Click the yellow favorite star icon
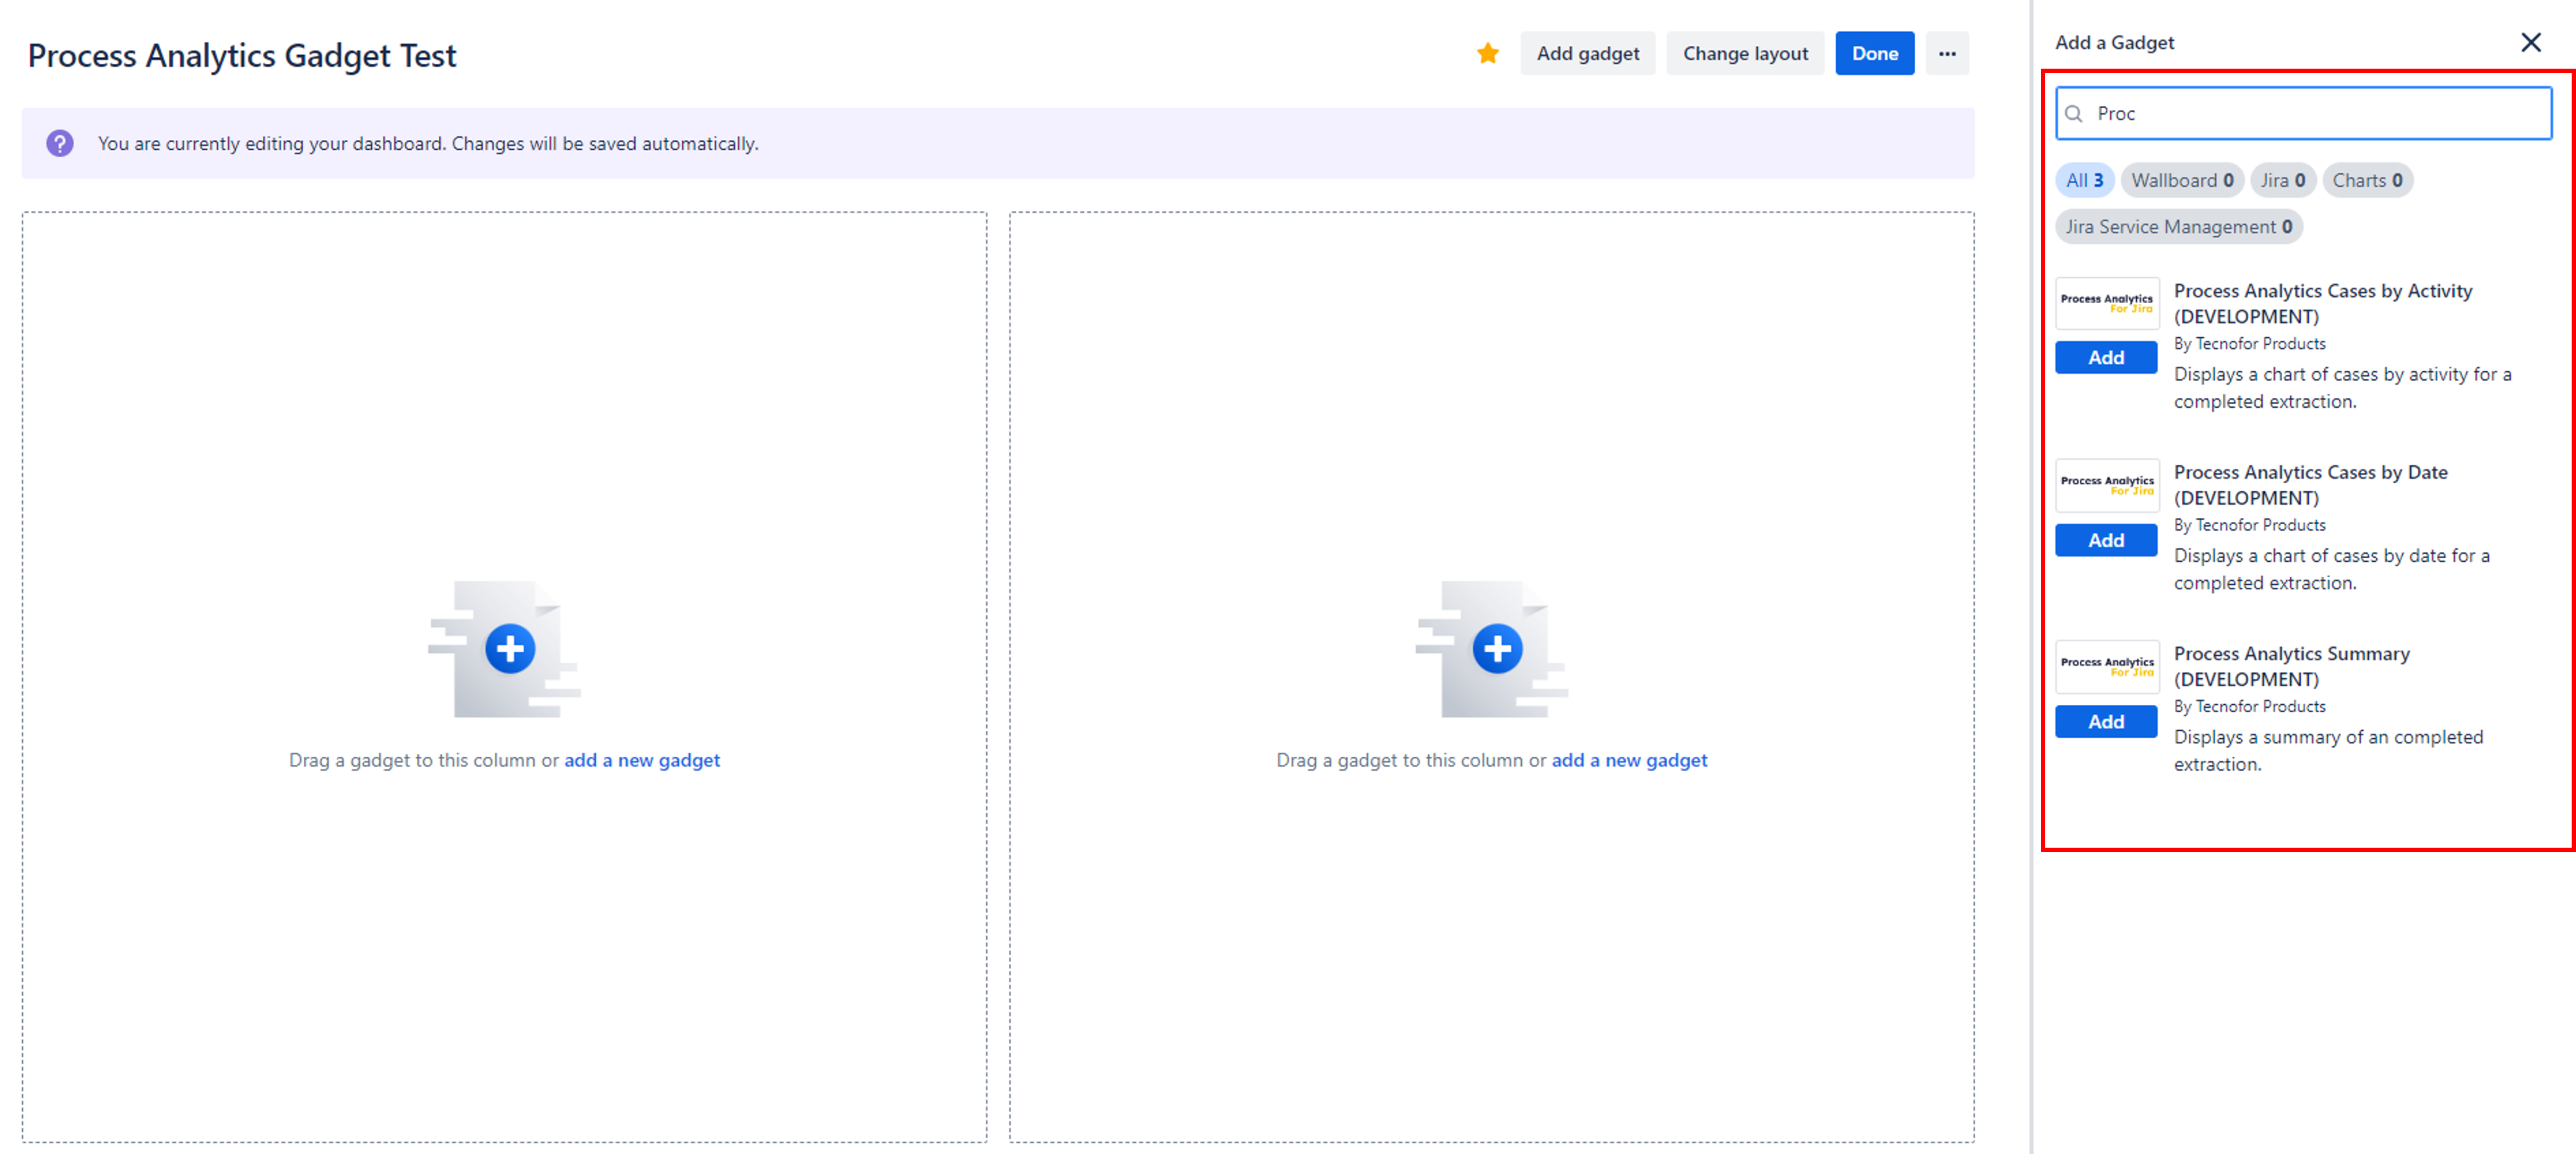 tap(1487, 54)
